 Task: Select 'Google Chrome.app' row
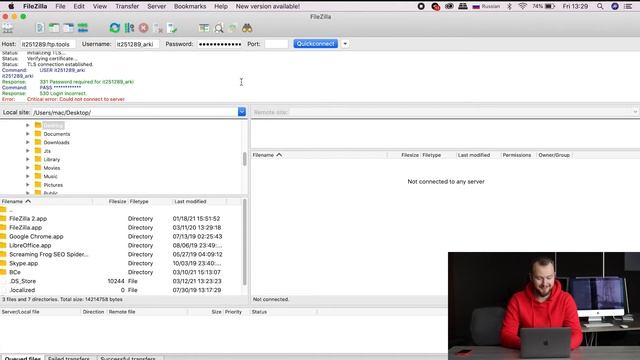(x=122, y=236)
